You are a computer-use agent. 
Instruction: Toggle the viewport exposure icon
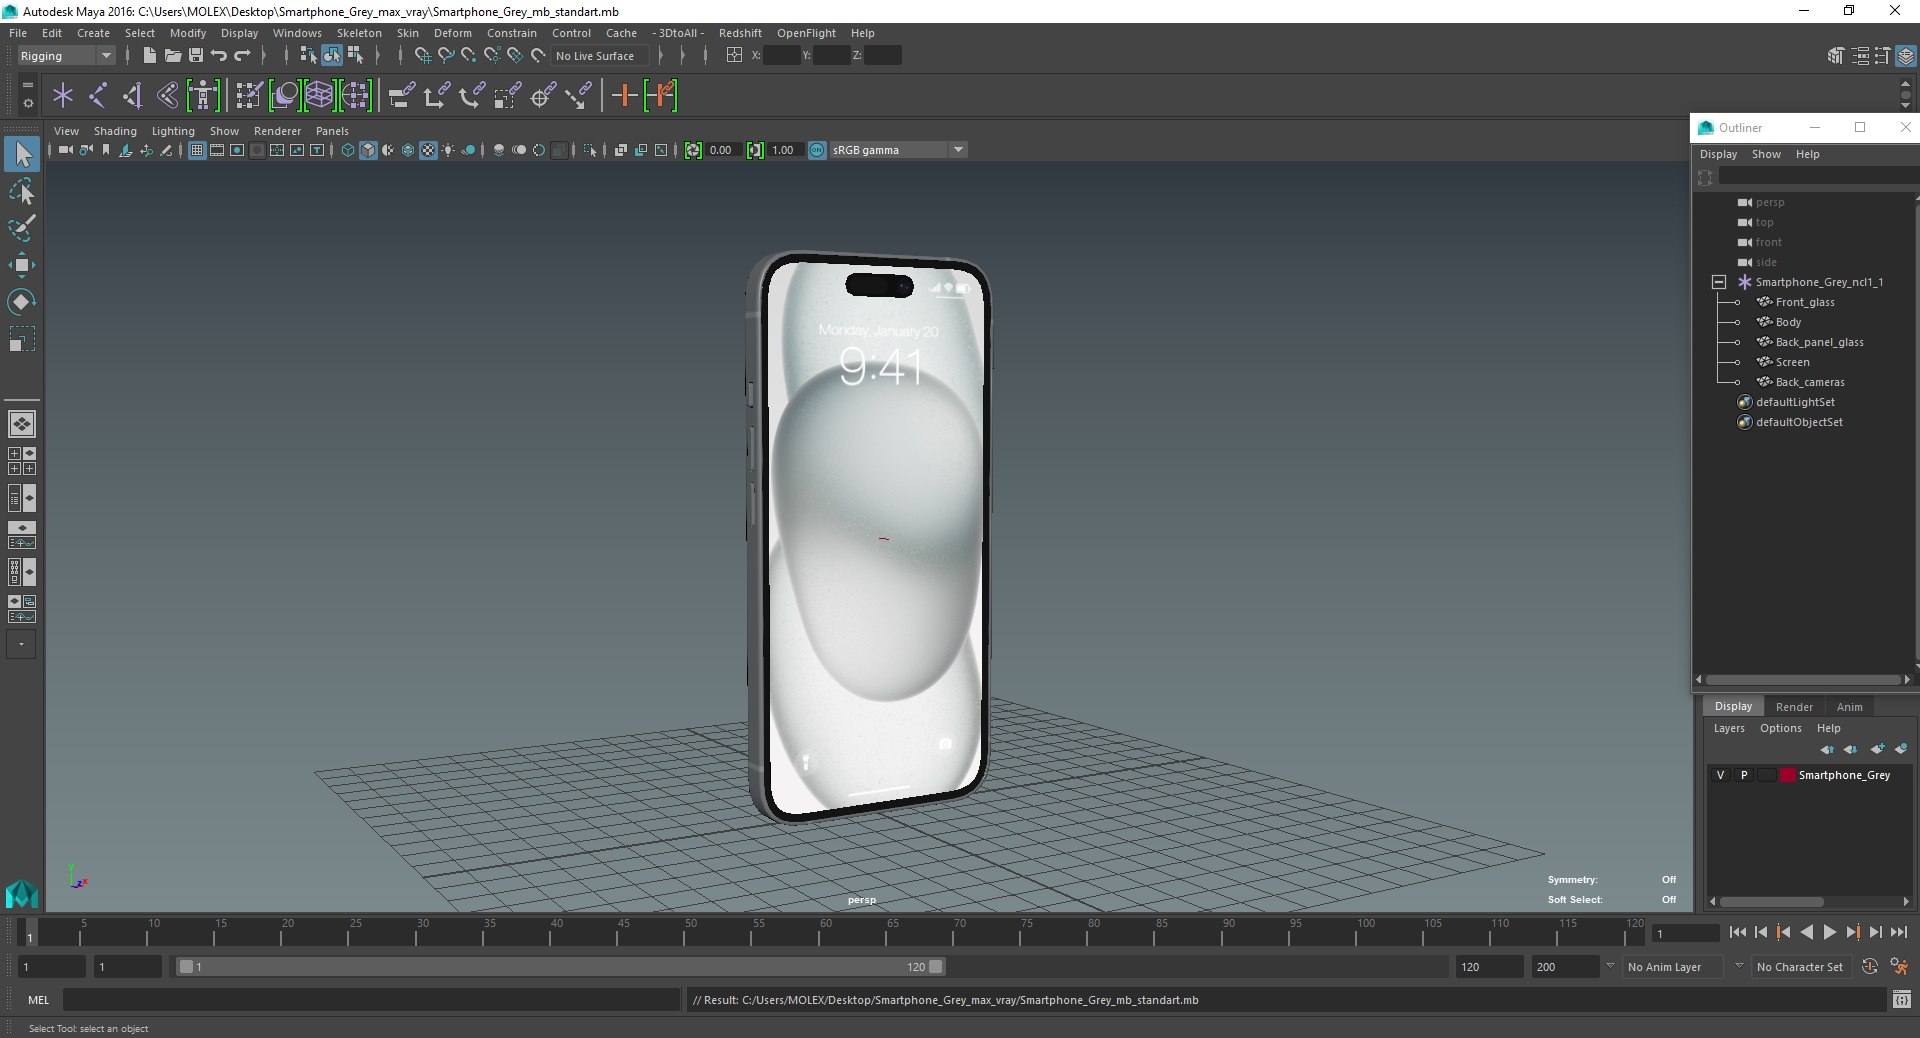point(693,150)
